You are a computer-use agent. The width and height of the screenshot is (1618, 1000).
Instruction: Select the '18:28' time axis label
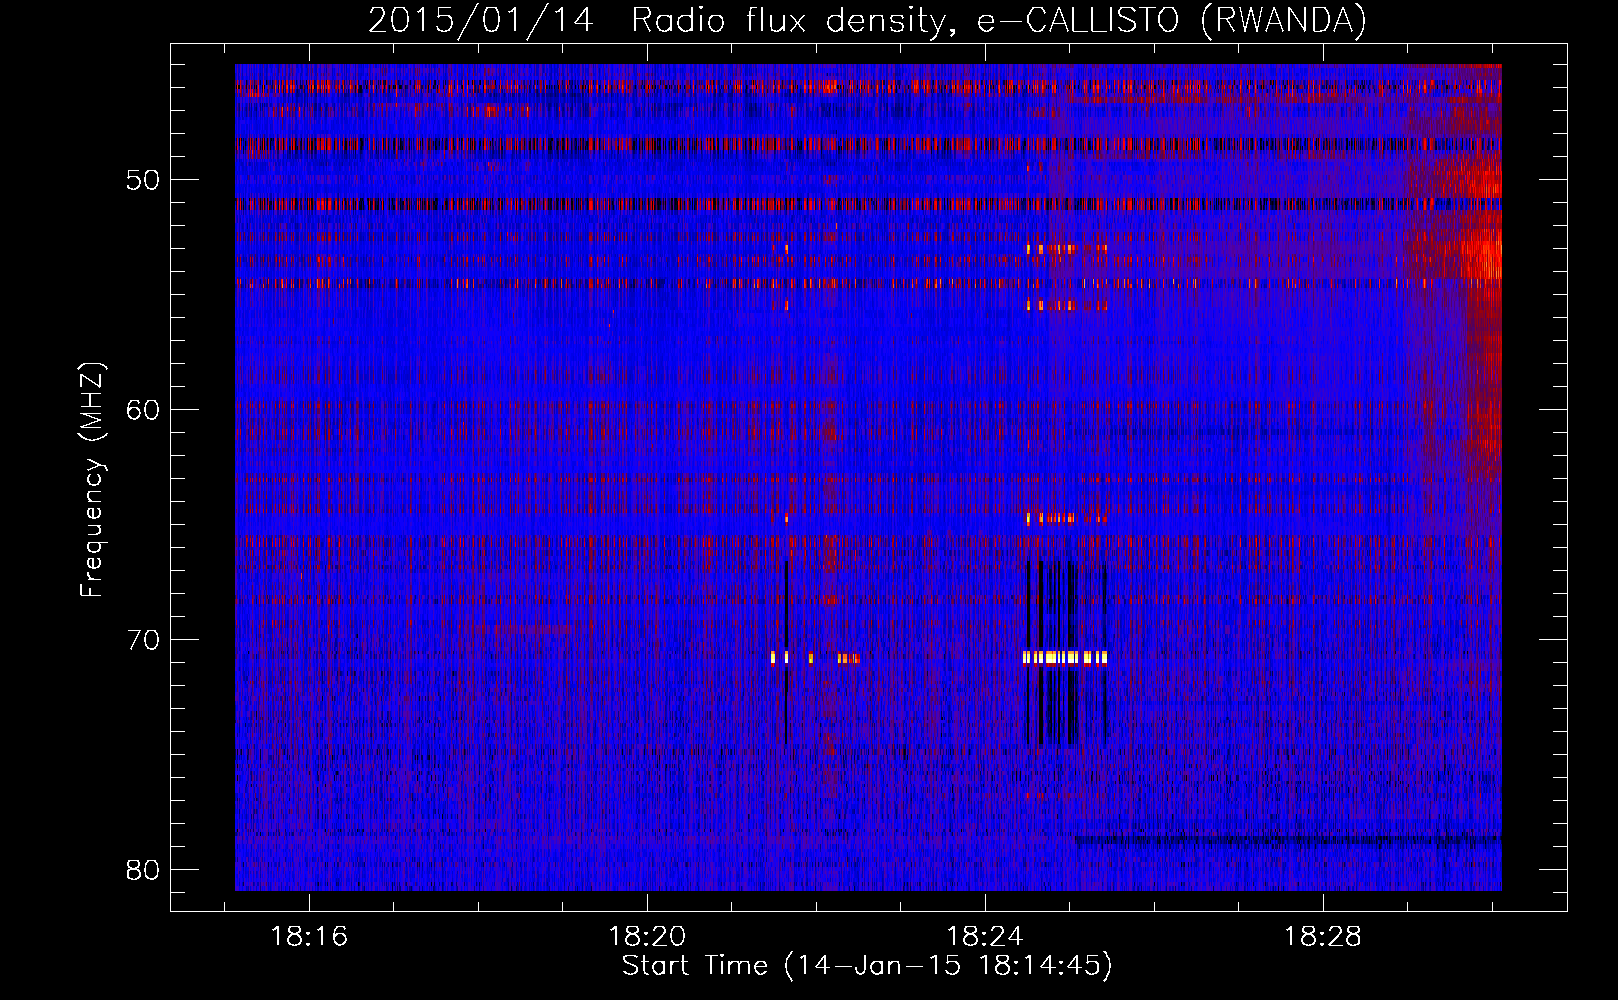(1323, 937)
